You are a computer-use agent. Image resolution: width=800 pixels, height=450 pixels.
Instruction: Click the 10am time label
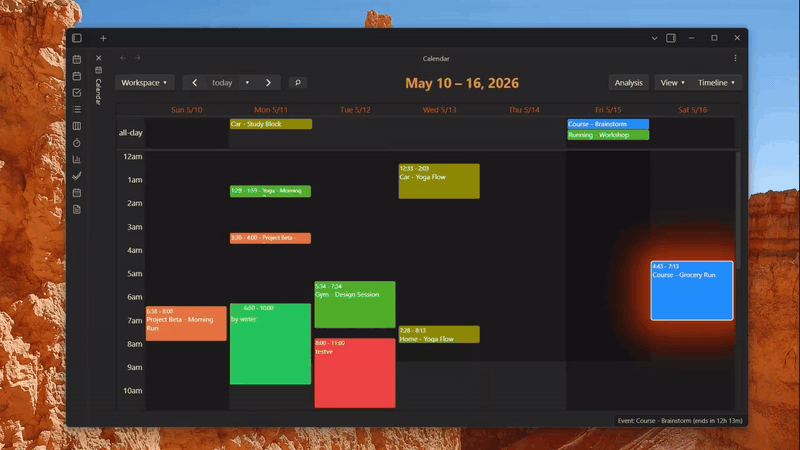(x=133, y=391)
